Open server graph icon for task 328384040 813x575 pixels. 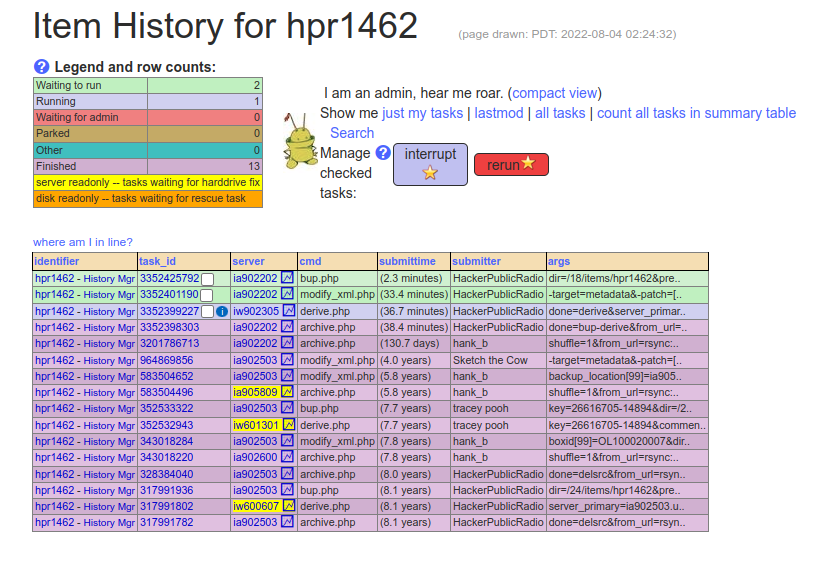(x=287, y=474)
